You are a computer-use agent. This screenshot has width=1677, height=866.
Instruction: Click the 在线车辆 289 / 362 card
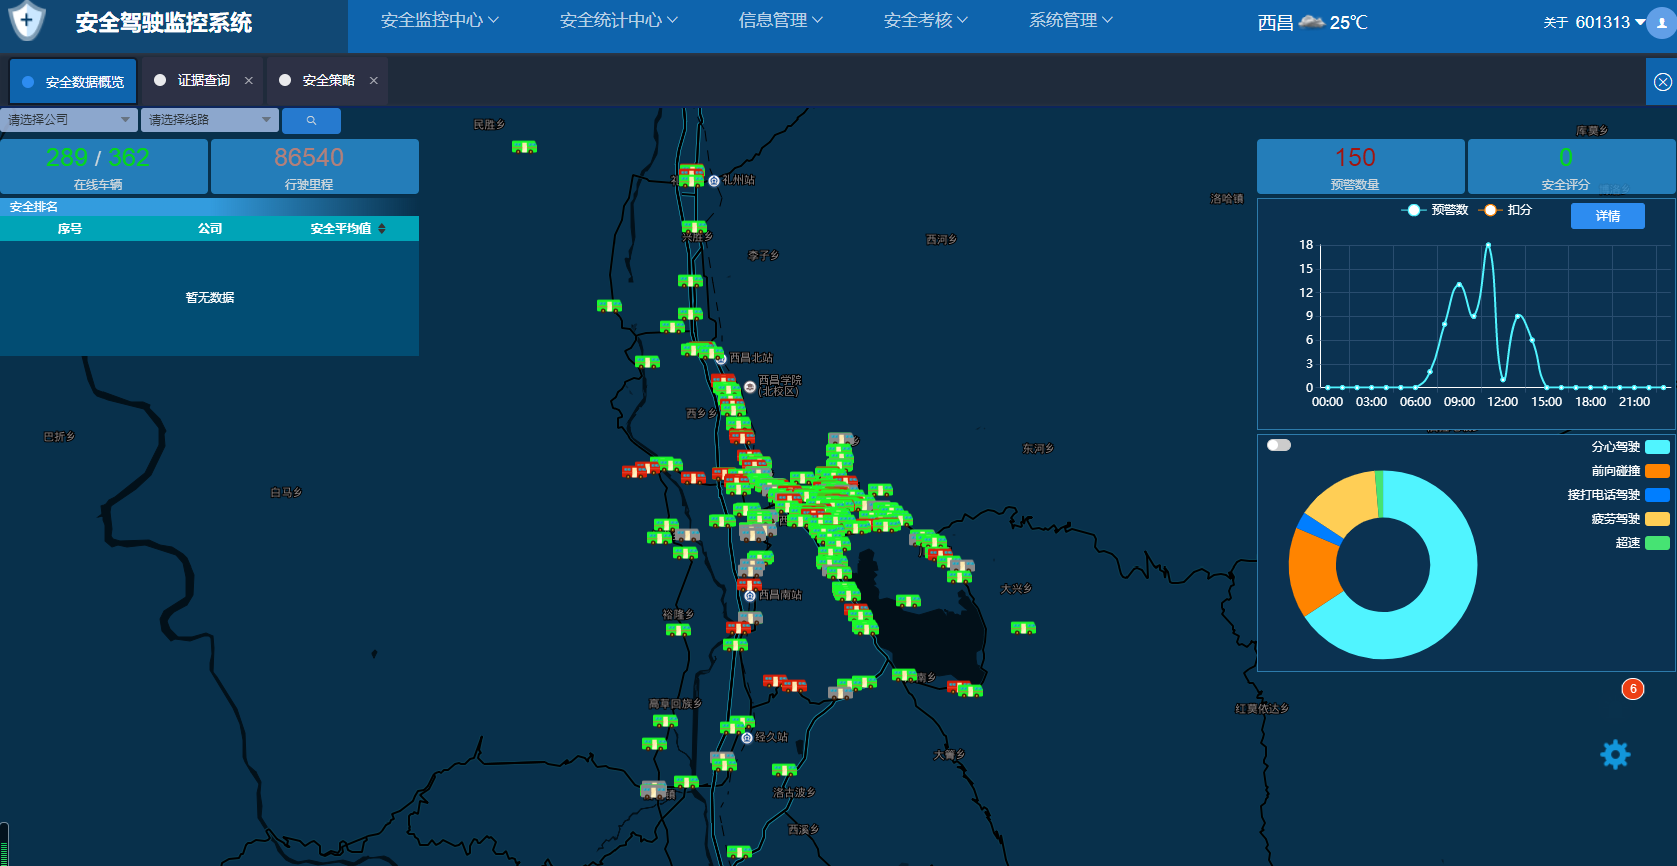point(104,166)
